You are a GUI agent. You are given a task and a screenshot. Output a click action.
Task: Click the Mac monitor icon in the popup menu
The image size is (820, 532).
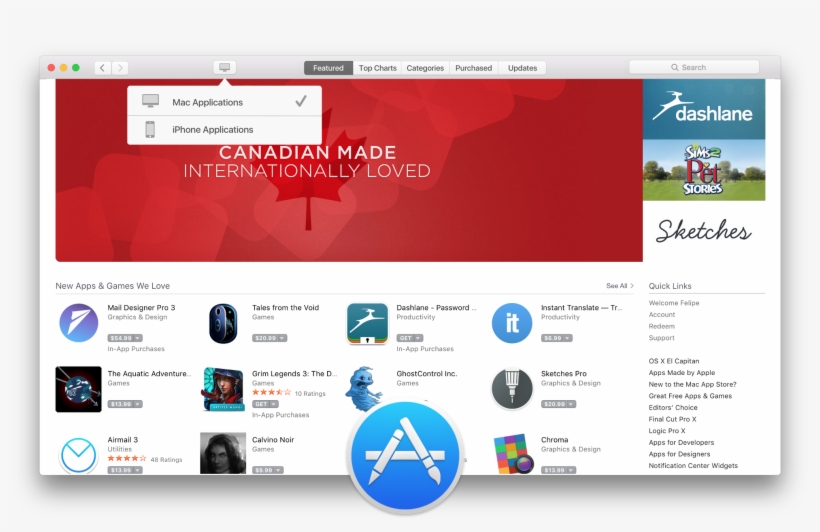[x=151, y=101]
